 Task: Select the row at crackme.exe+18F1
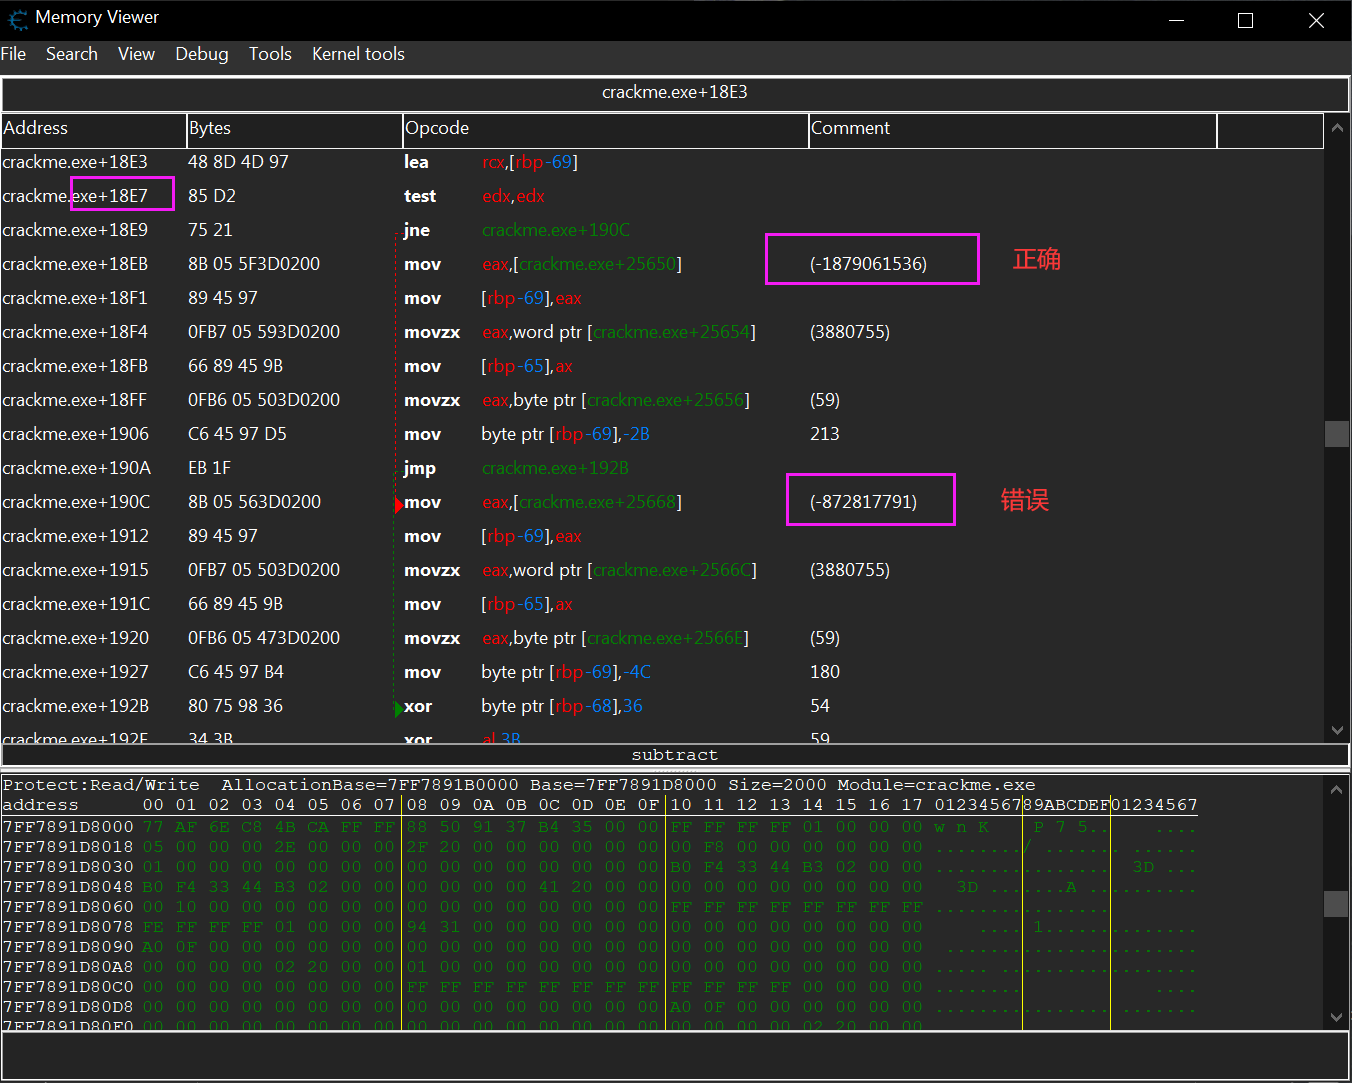(x=662, y=298)
